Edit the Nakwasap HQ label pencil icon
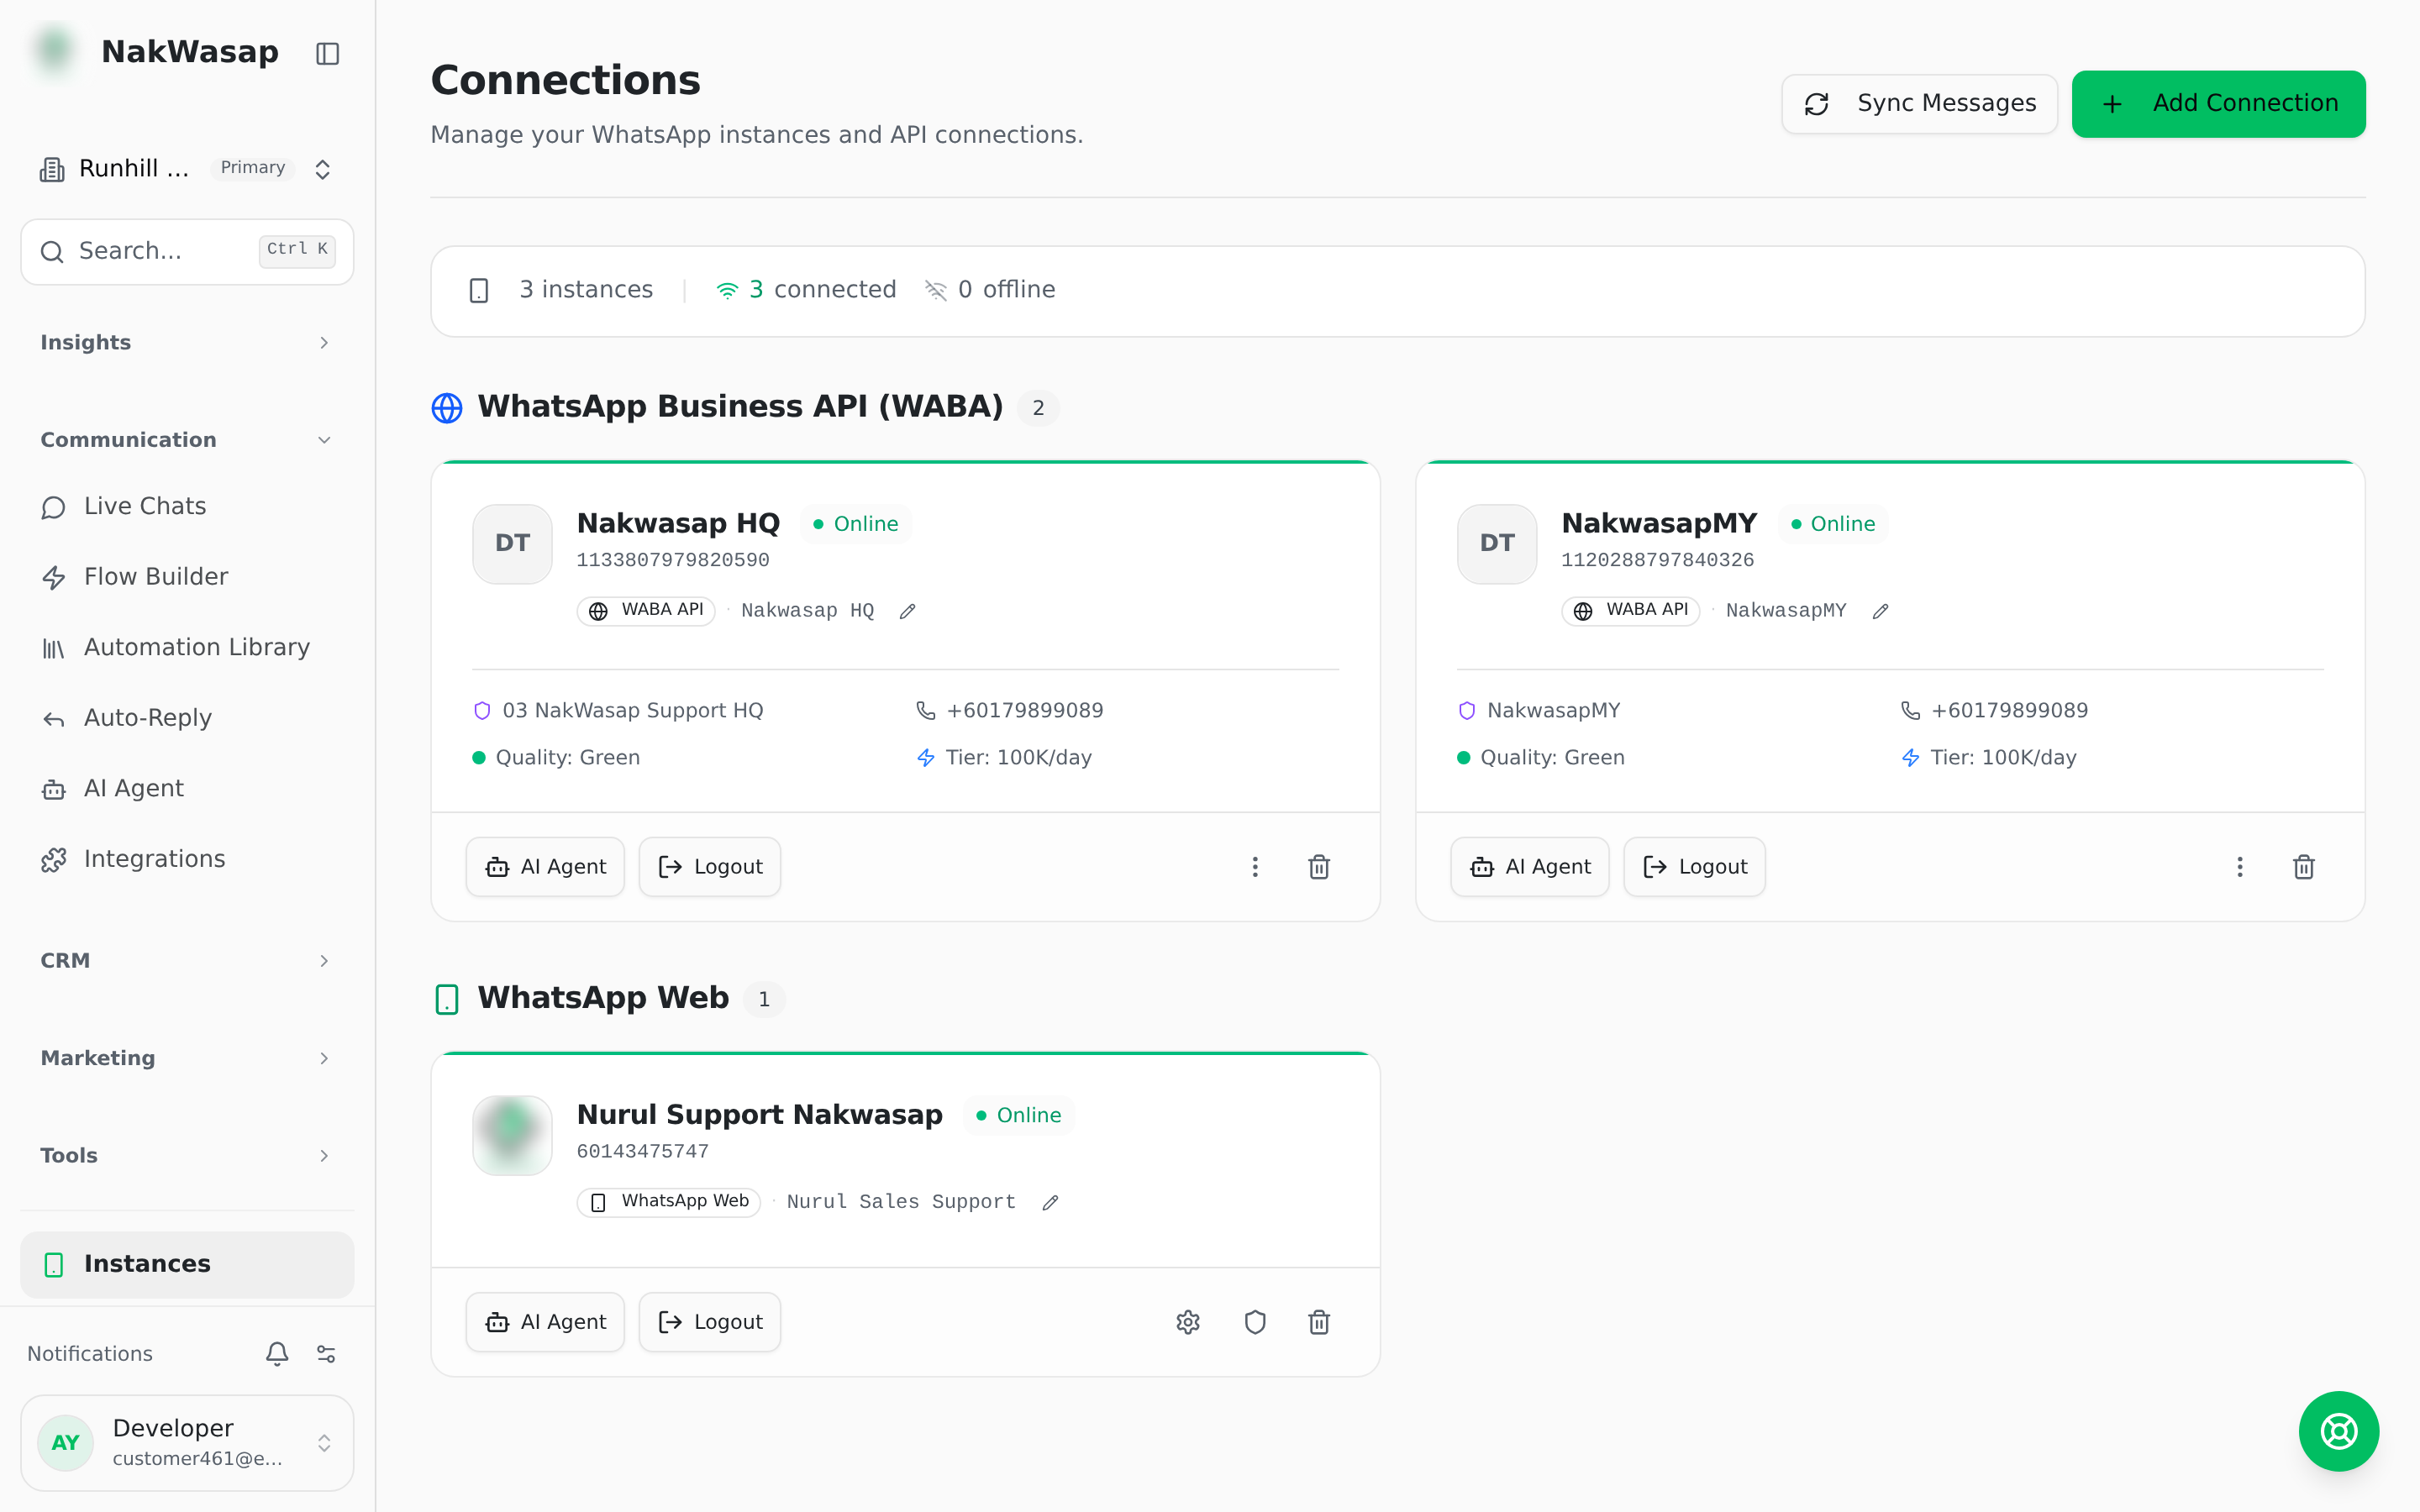Viewport: 2420px width, 1512px height. coord(907,611)
